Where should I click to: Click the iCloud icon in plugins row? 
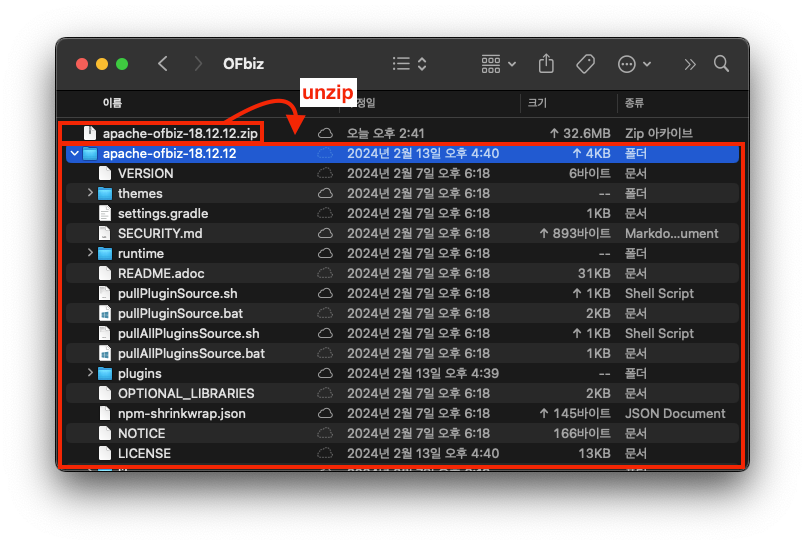[325, 374]
